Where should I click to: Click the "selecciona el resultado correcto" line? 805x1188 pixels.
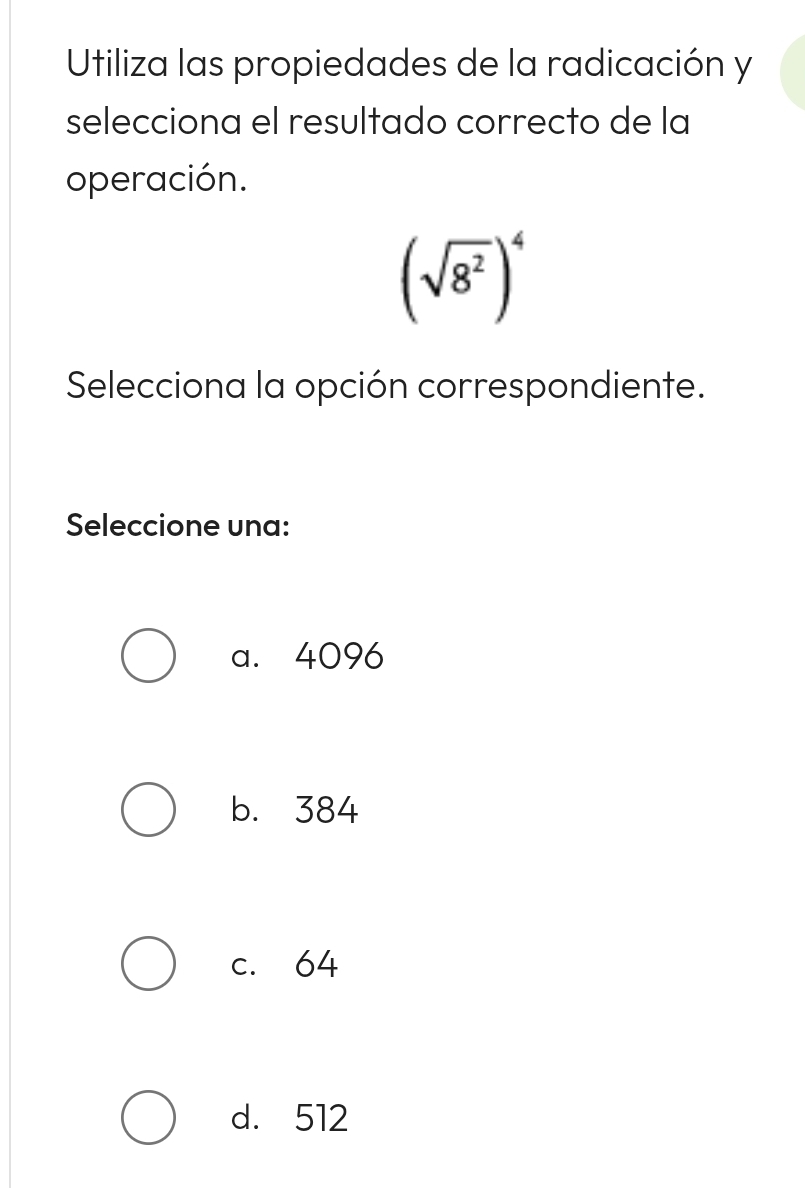(x=378, y=124)
